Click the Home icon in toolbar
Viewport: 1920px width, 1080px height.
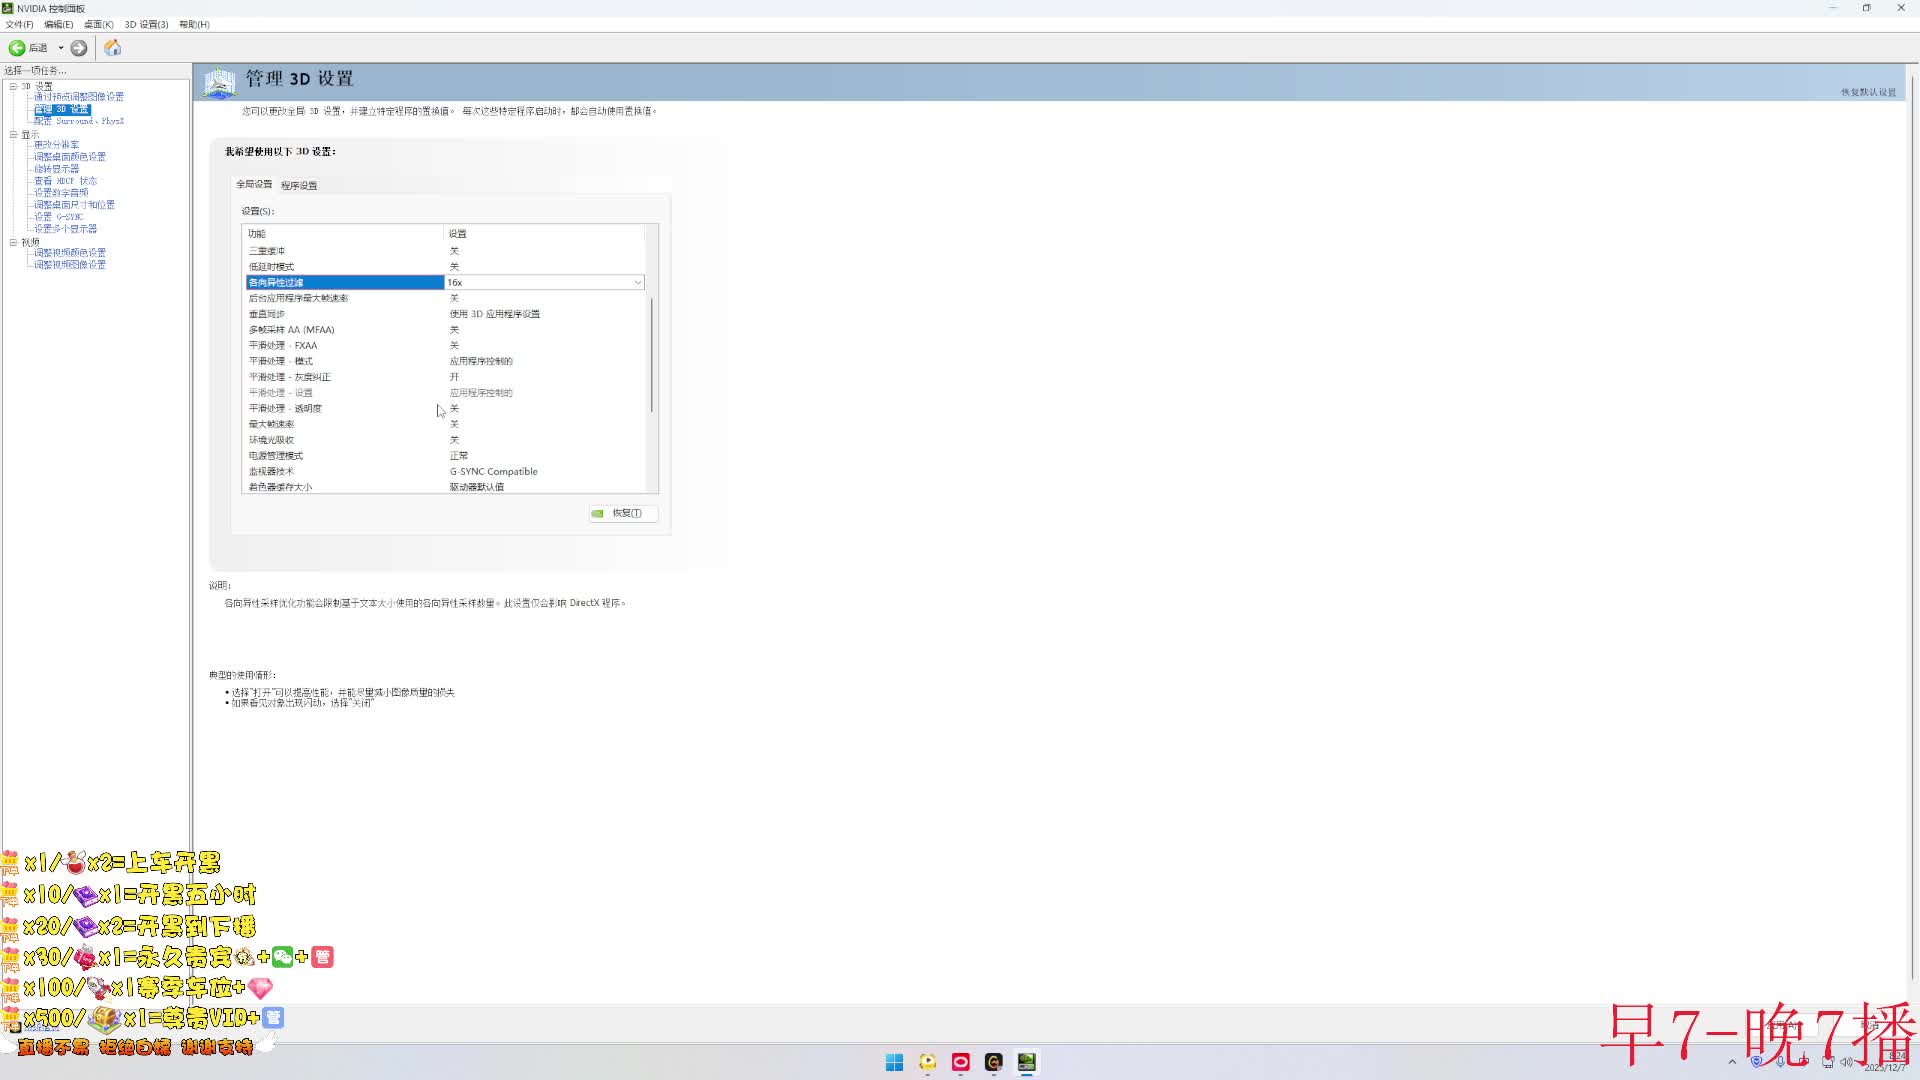(113, 48)
